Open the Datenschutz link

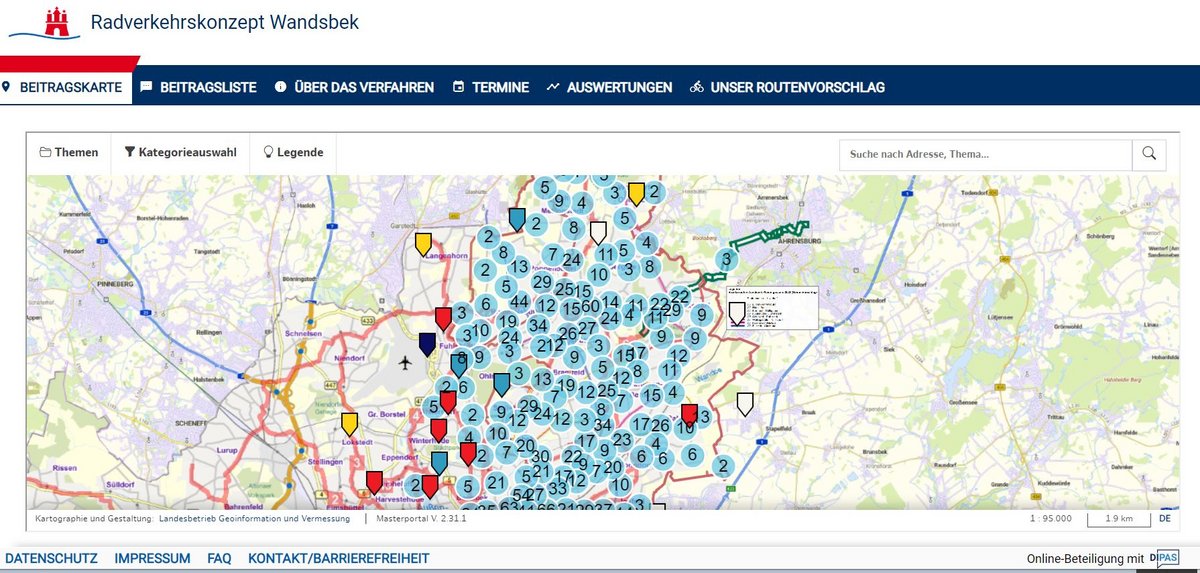(x=52, y=558)
